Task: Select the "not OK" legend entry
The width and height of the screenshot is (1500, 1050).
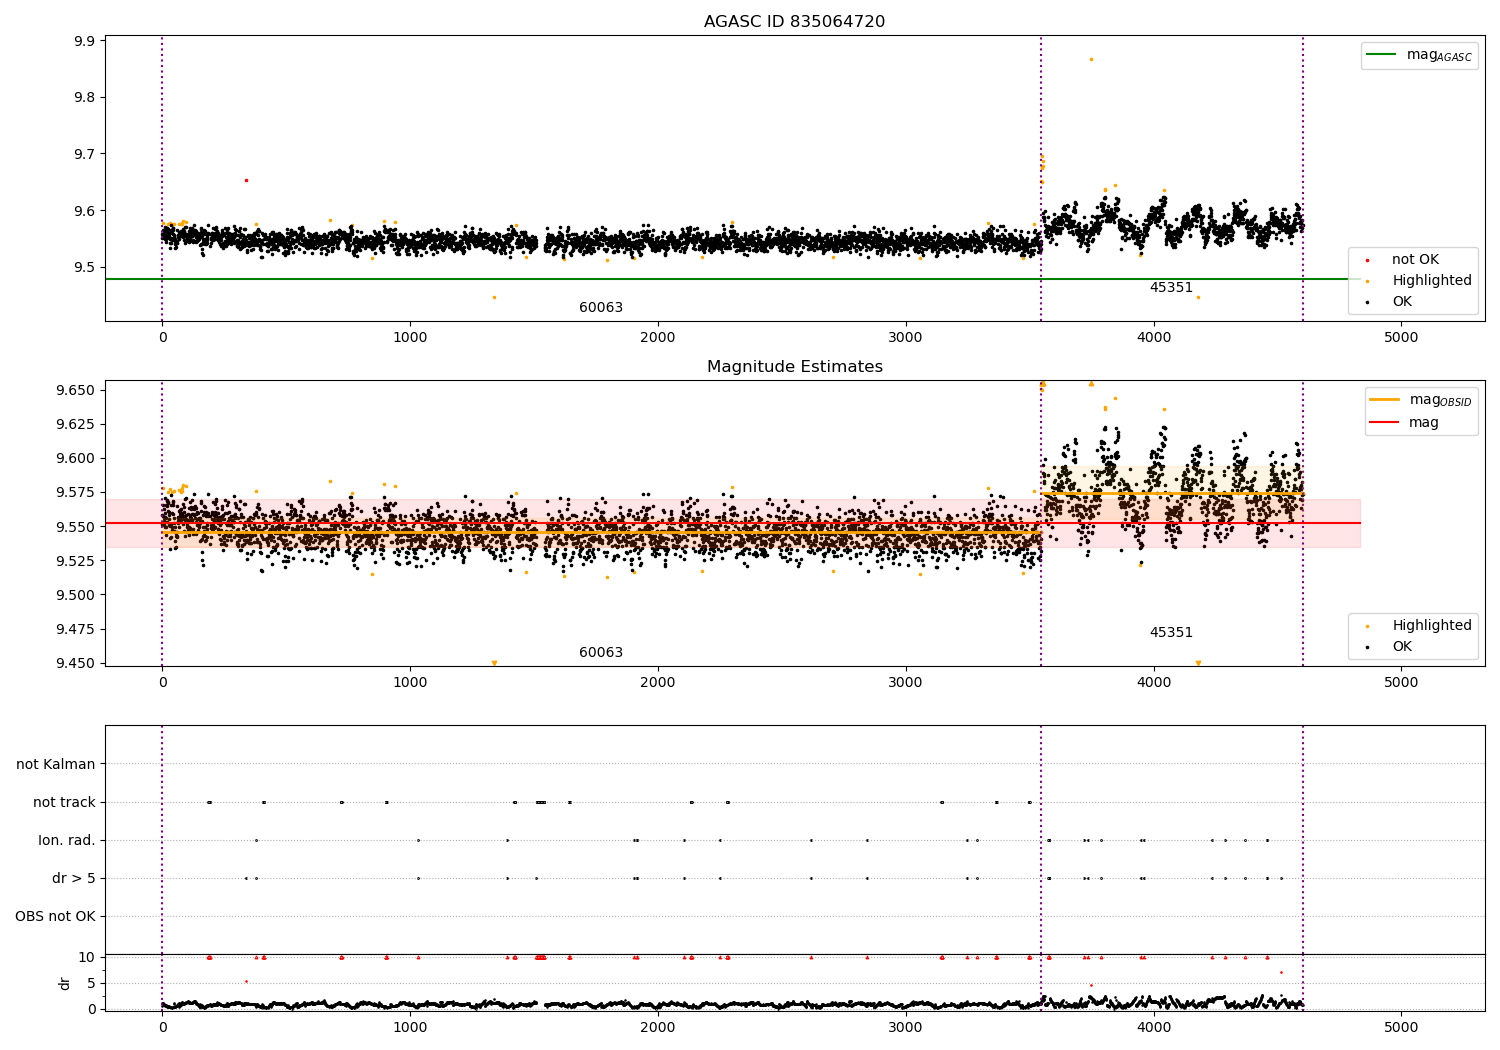Action: (x=1414, y=260)
